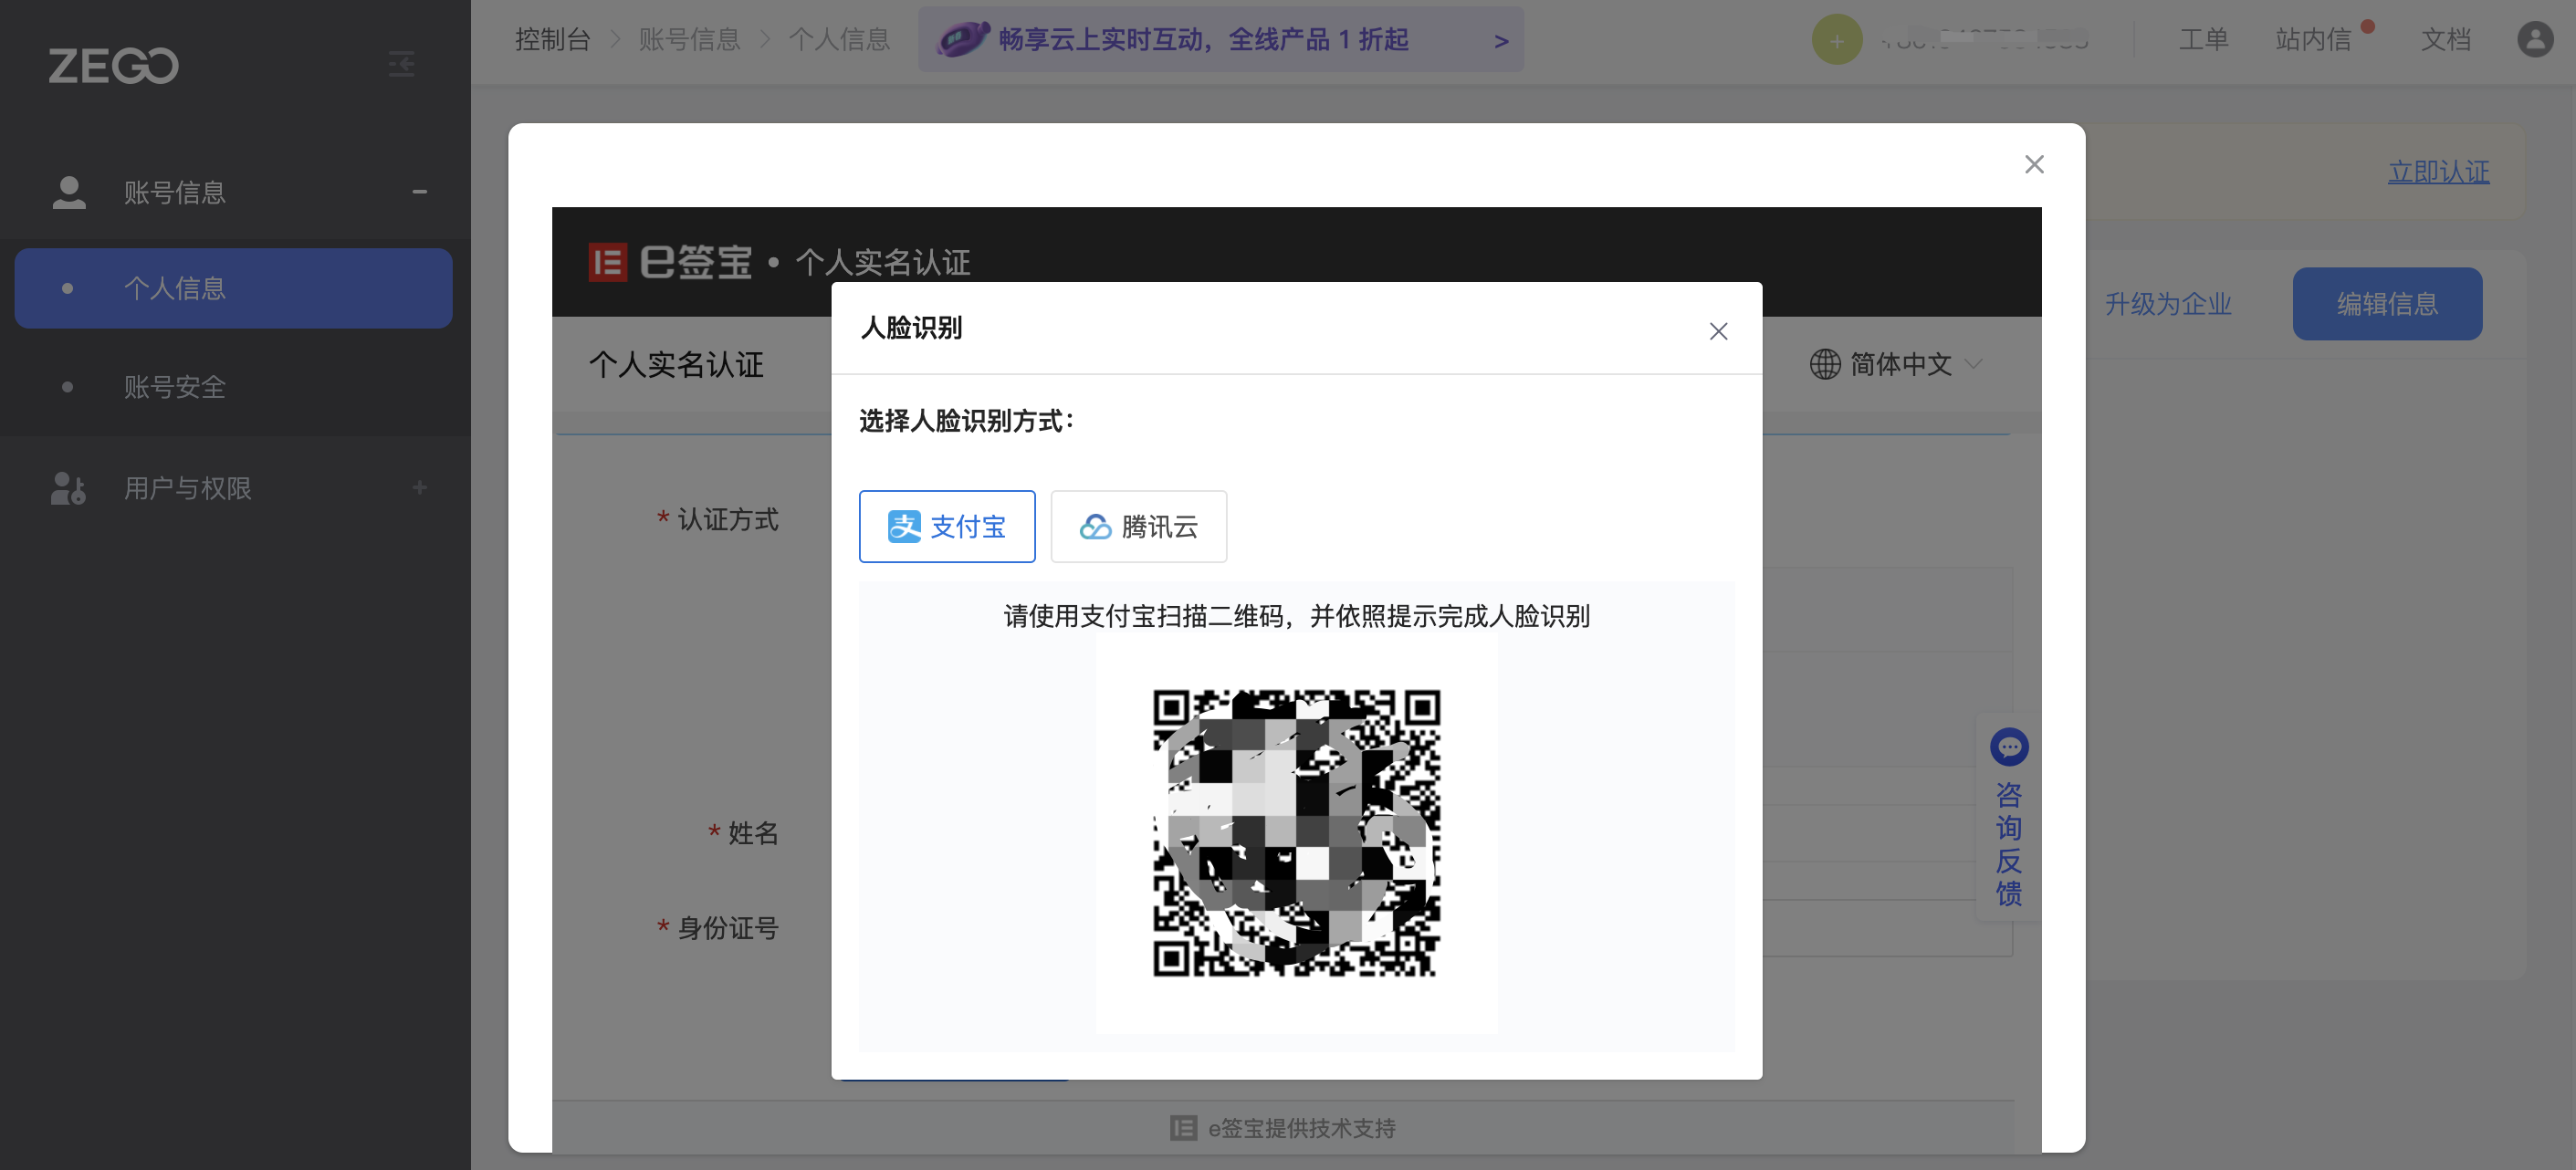Open the 咨询反馈 feedback widget
This screenshot has height=1170, width=2576.
coord(2008,816)
